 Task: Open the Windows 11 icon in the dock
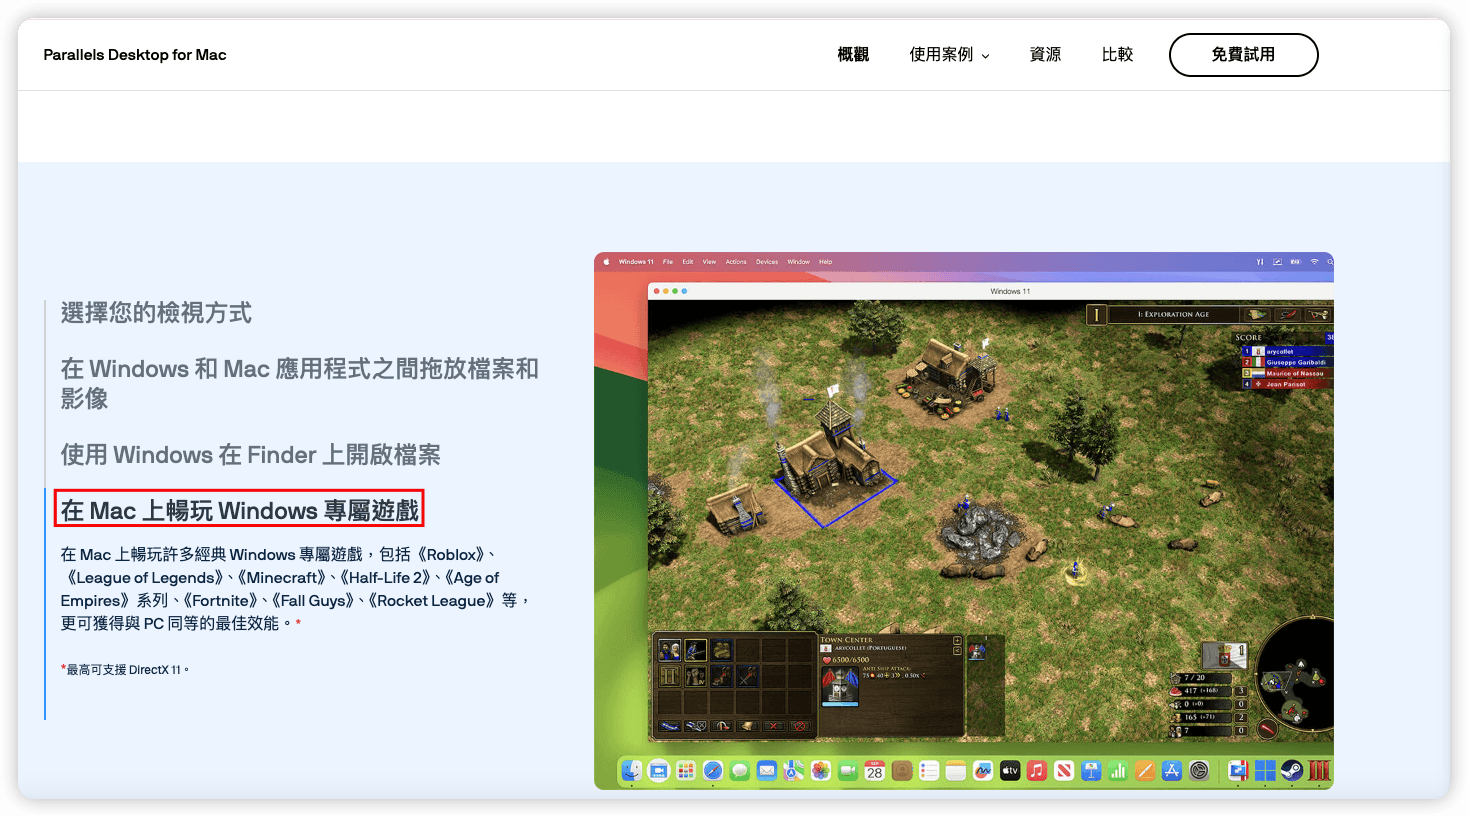[x=1265, y=771]
